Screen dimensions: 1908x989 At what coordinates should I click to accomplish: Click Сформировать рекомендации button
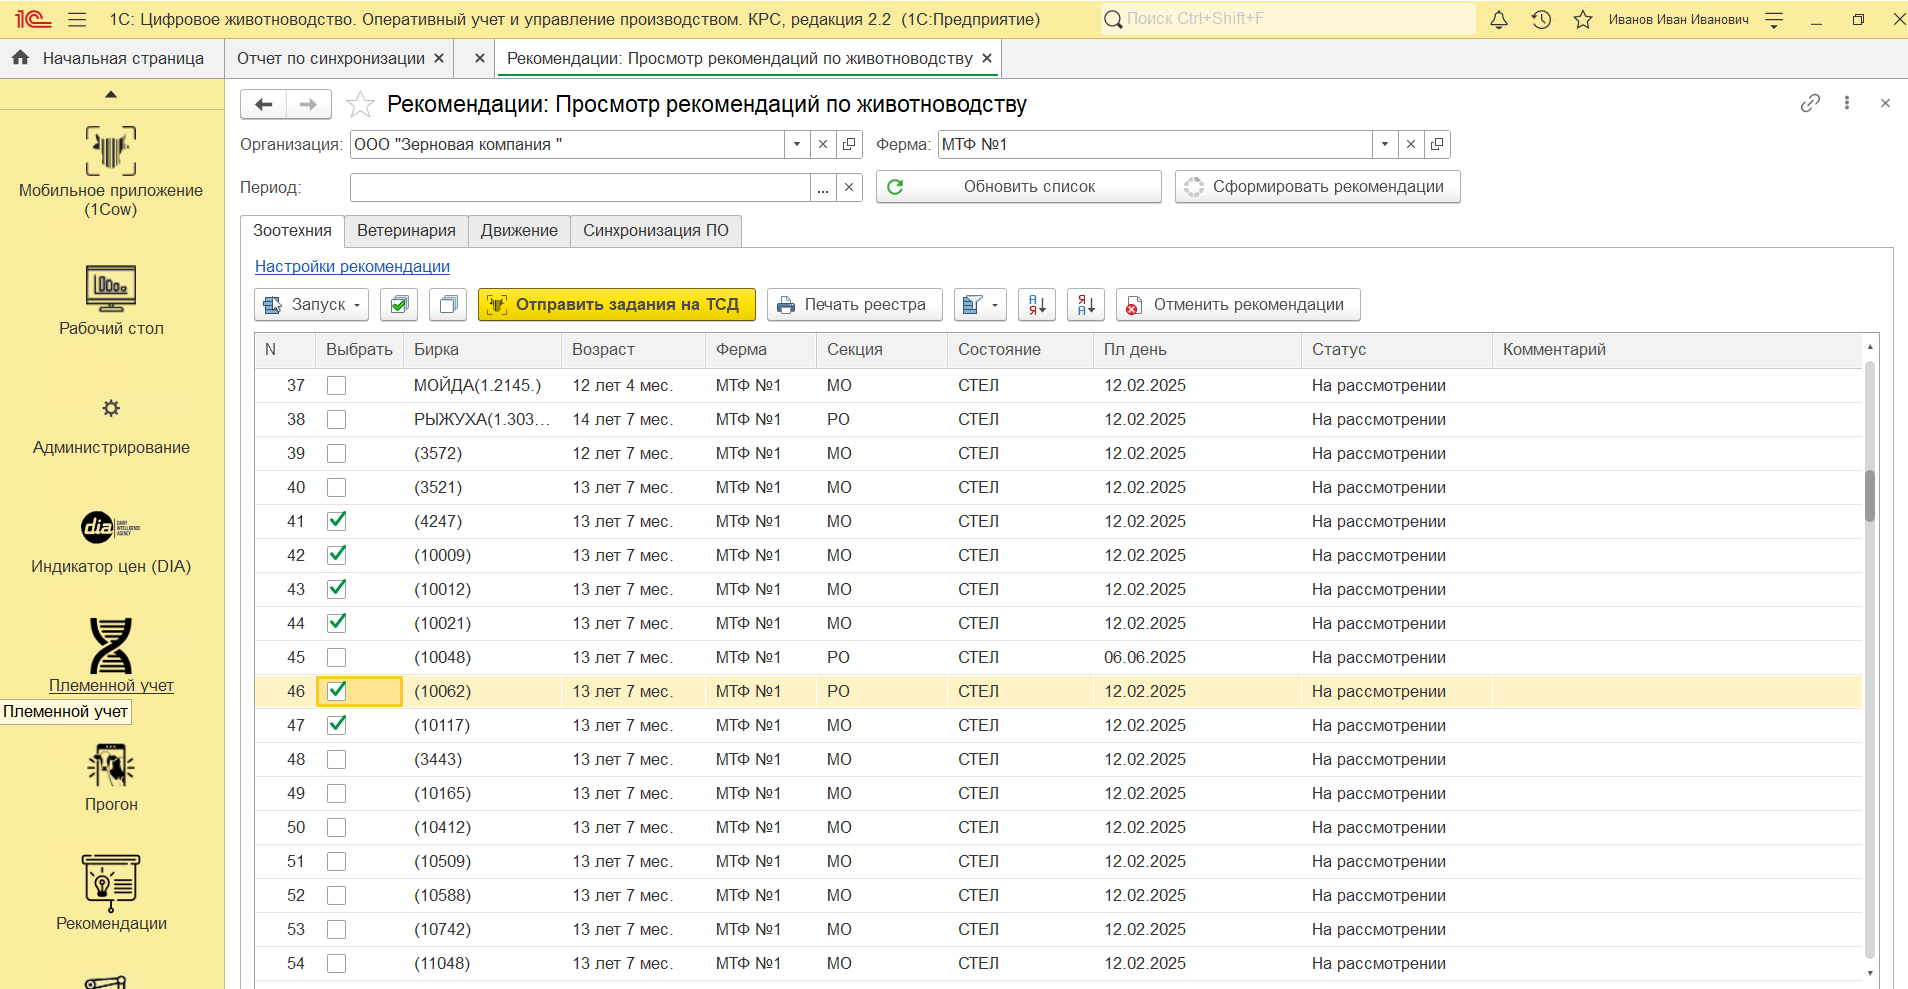pos(1318,187)
